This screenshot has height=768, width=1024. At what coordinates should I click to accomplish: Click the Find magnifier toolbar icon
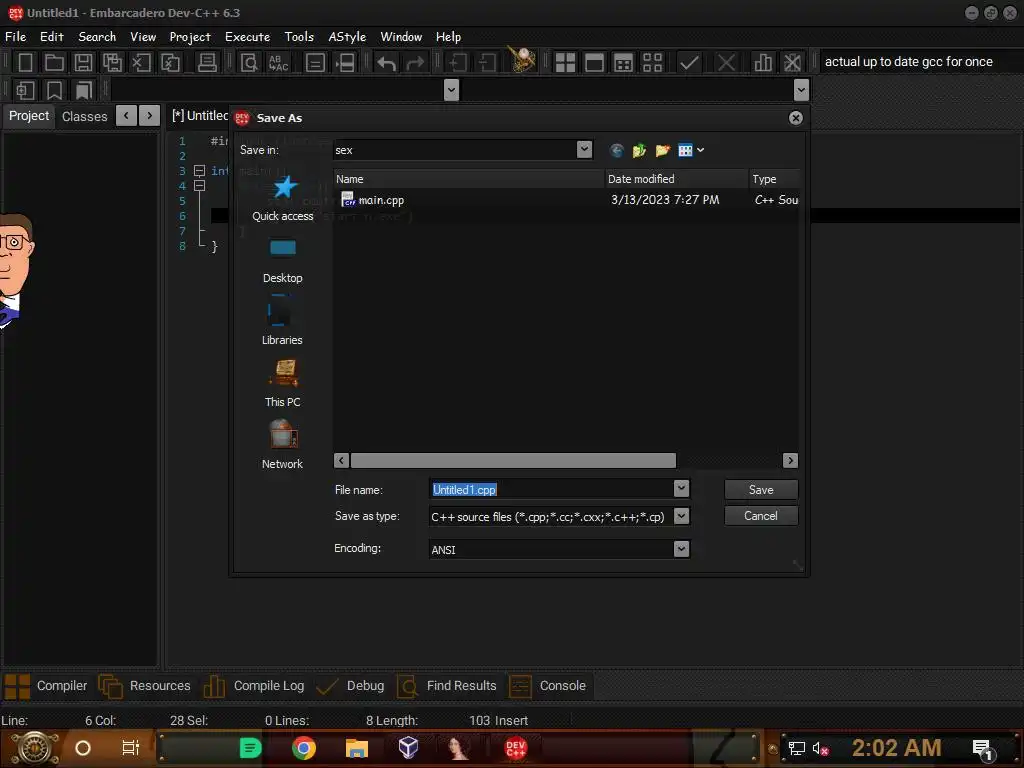pos(249,63)
